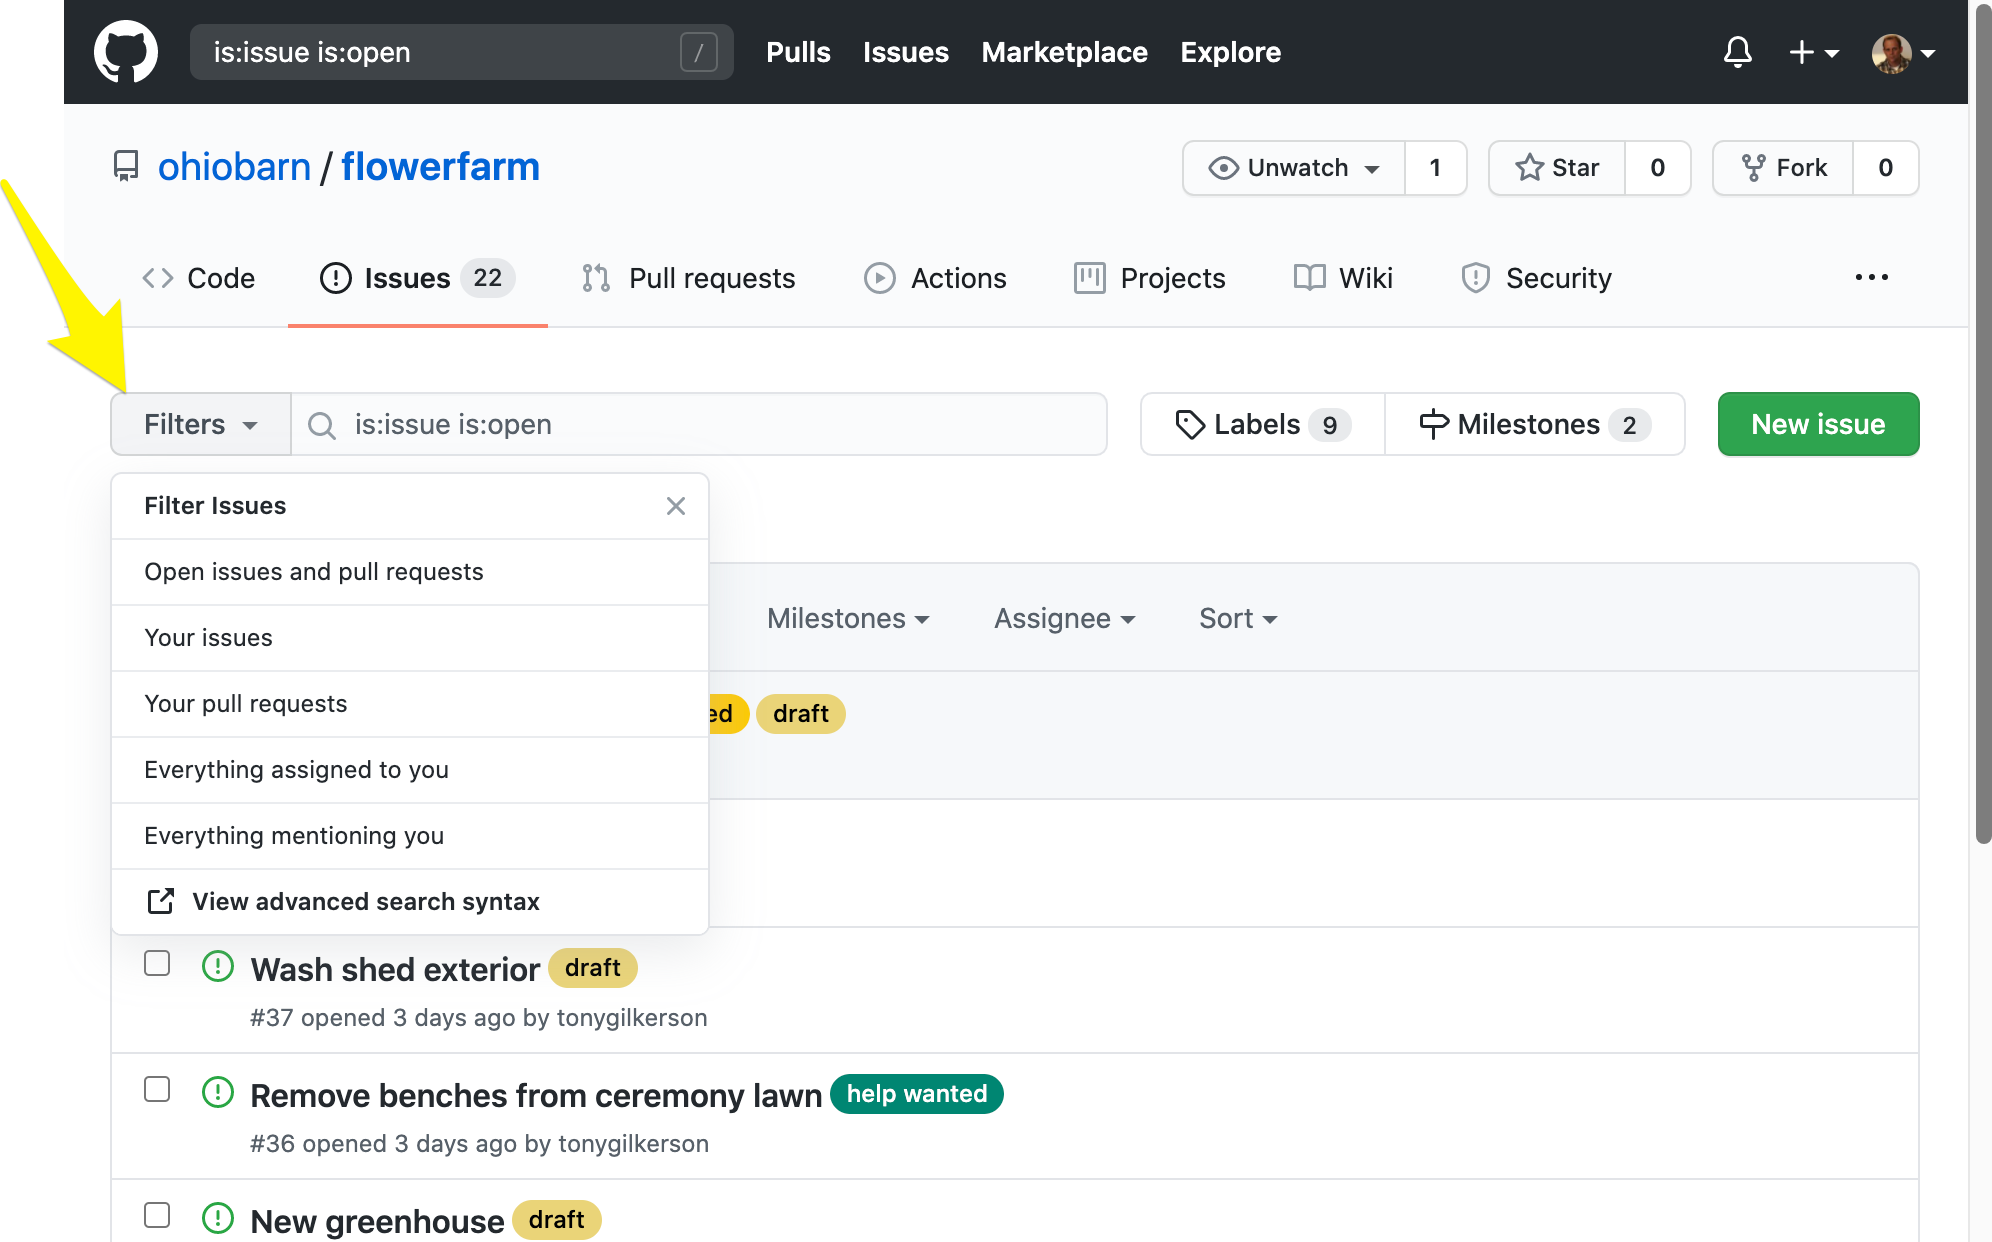Expand the Milestones filter dropdown
This screenshot has height=1242, width=1992.
pyautogui.click(x=848, y=619)
